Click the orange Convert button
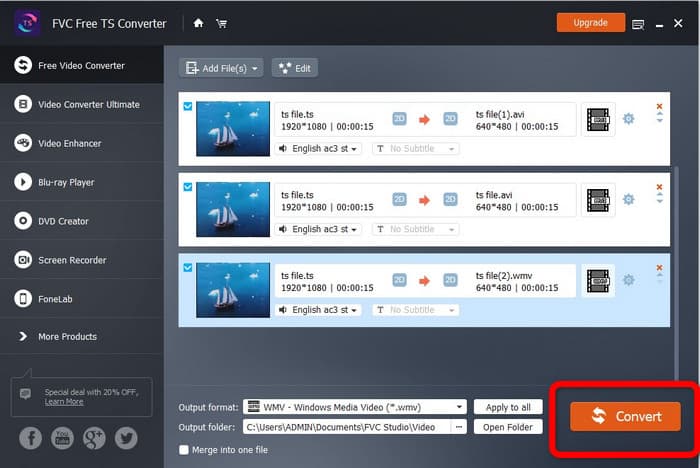This screenshot has height=468, width=700. (625, 416)
